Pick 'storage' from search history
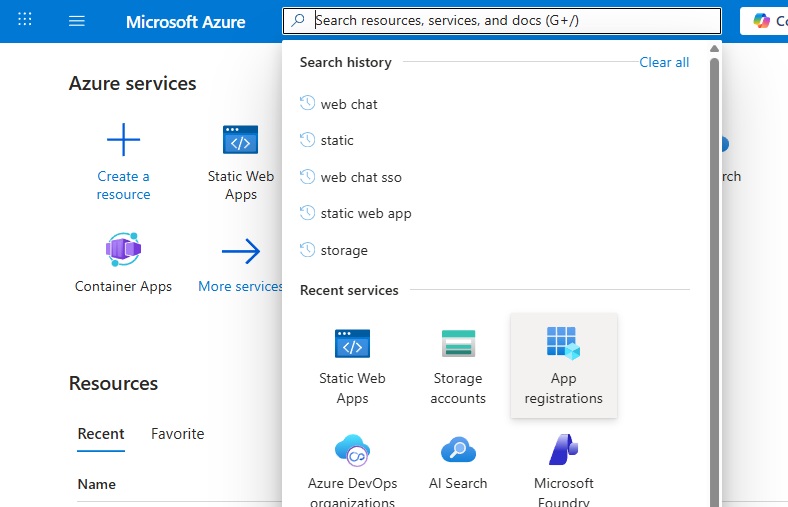This screenshot has height=507, width=788. pos(344,250)
